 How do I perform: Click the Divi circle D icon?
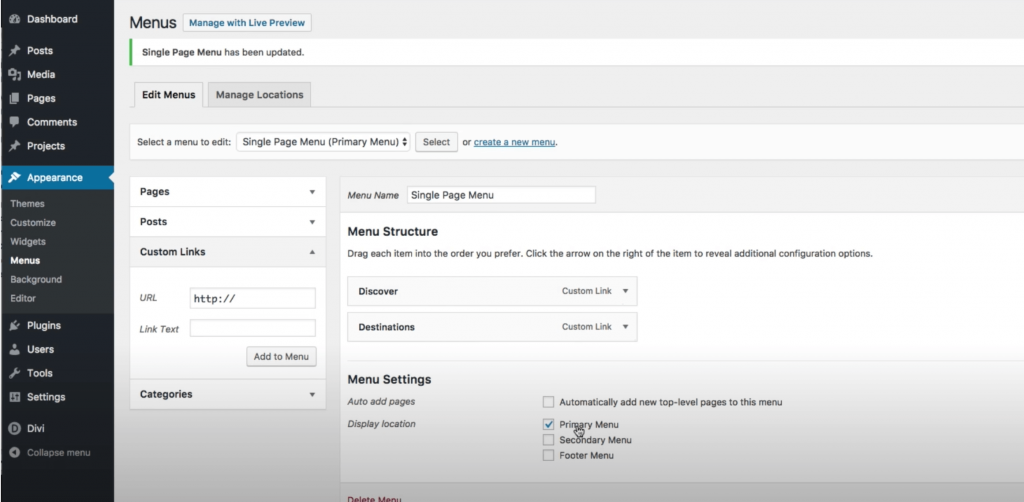[14, 429]
